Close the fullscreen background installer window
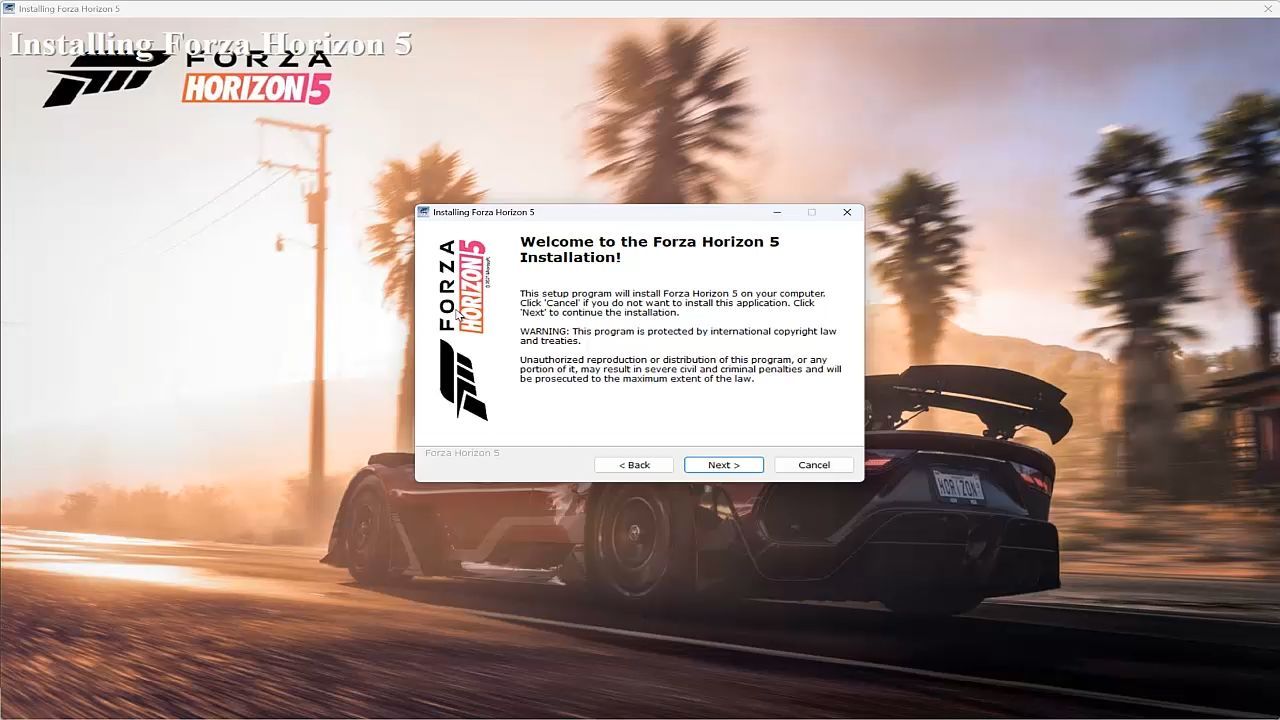 point(1268,9)
